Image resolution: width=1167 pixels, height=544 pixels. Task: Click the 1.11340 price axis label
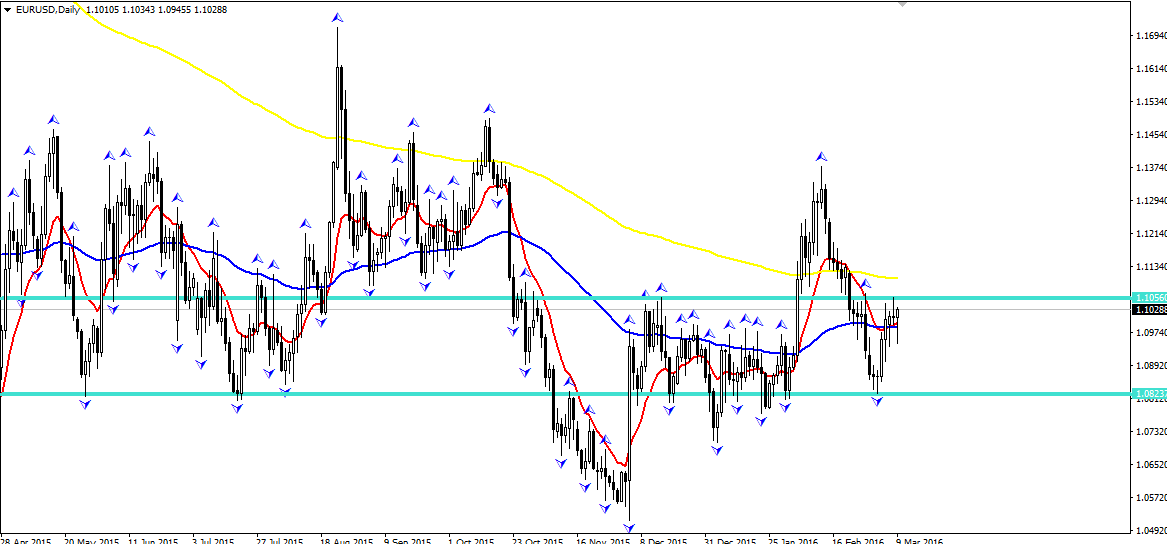click(1151, 266)
